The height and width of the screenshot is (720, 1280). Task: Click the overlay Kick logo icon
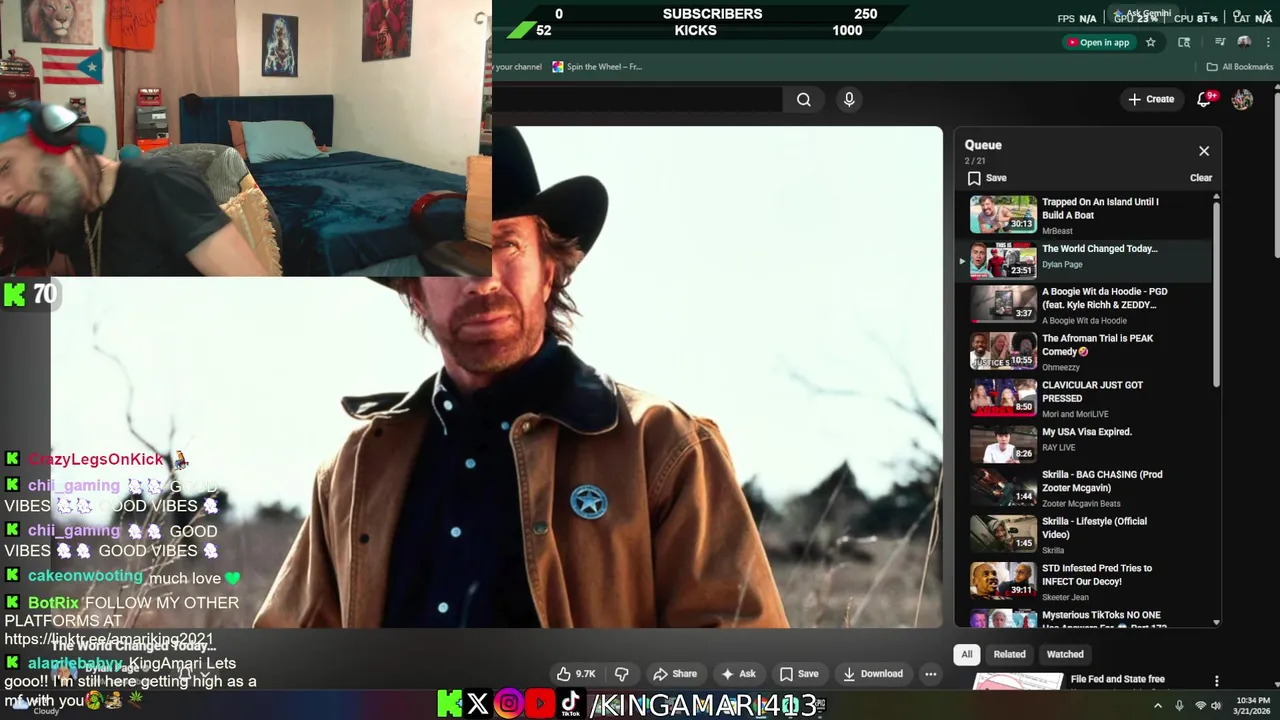450,704
